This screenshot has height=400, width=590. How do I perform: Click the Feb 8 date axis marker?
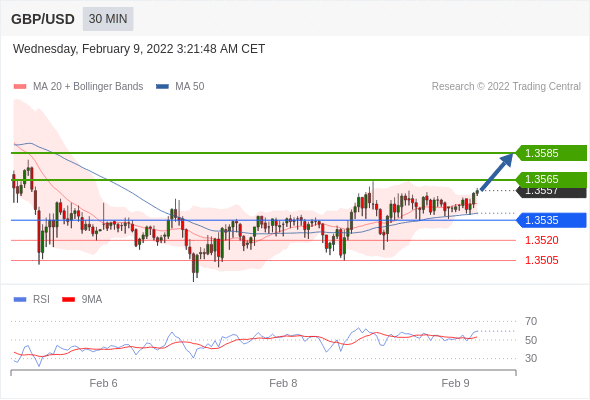(283, 383)
